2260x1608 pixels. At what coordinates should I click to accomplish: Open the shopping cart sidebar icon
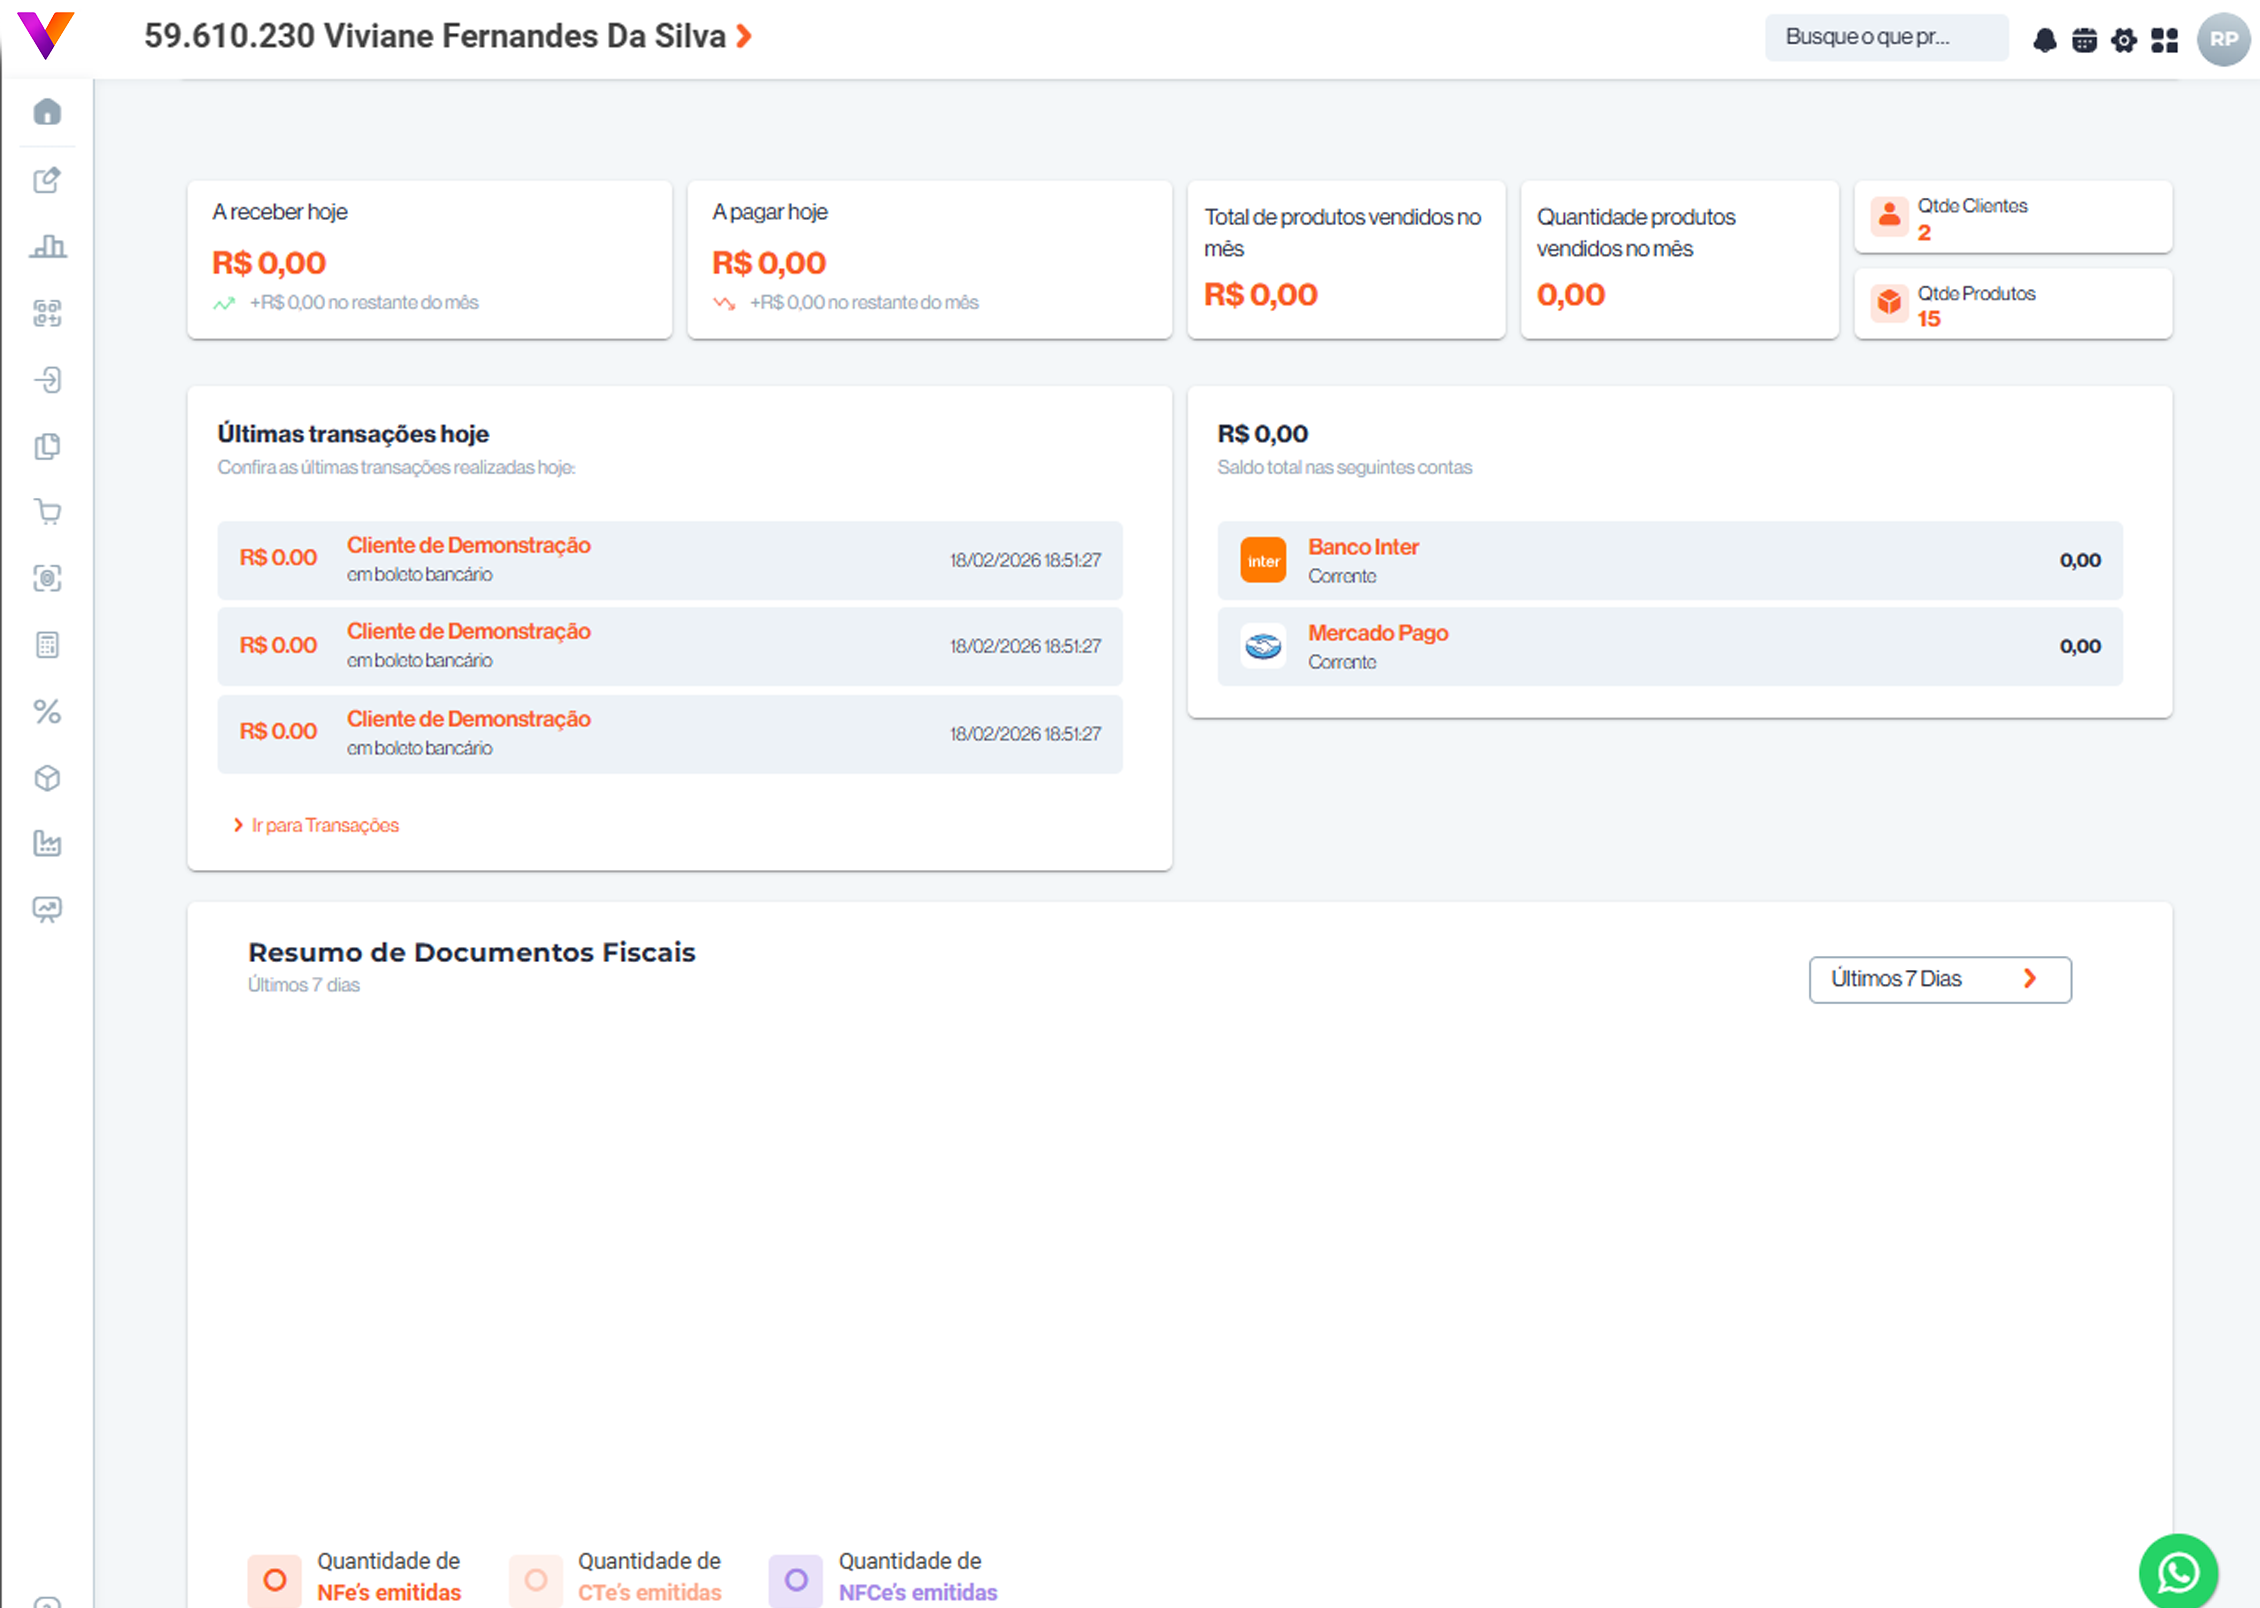47,512
